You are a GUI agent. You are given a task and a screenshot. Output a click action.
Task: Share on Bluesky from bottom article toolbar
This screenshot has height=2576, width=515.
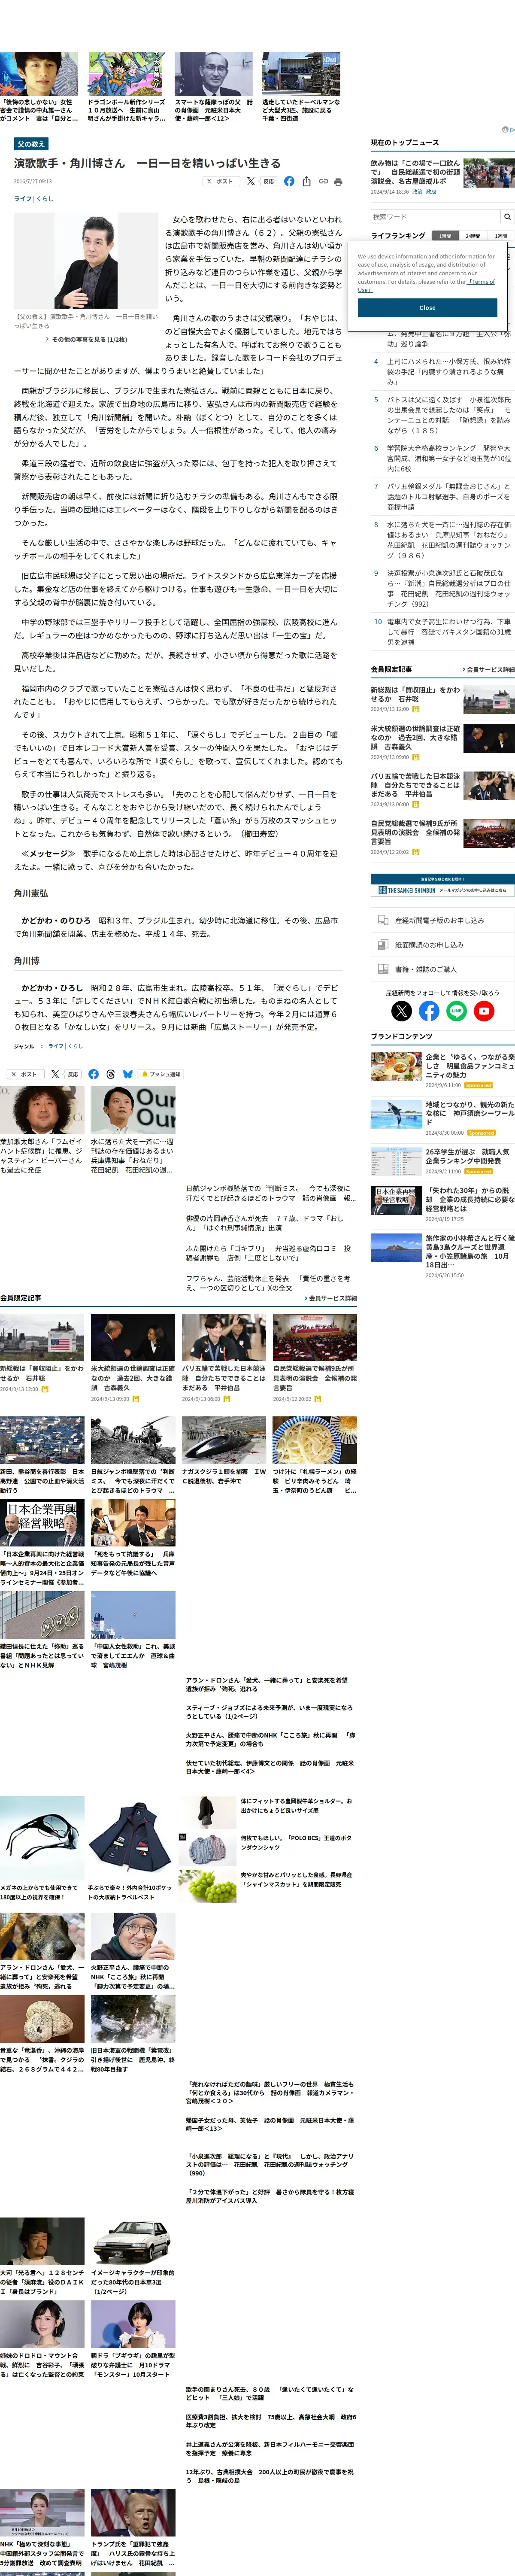[x=127, y=1074]
